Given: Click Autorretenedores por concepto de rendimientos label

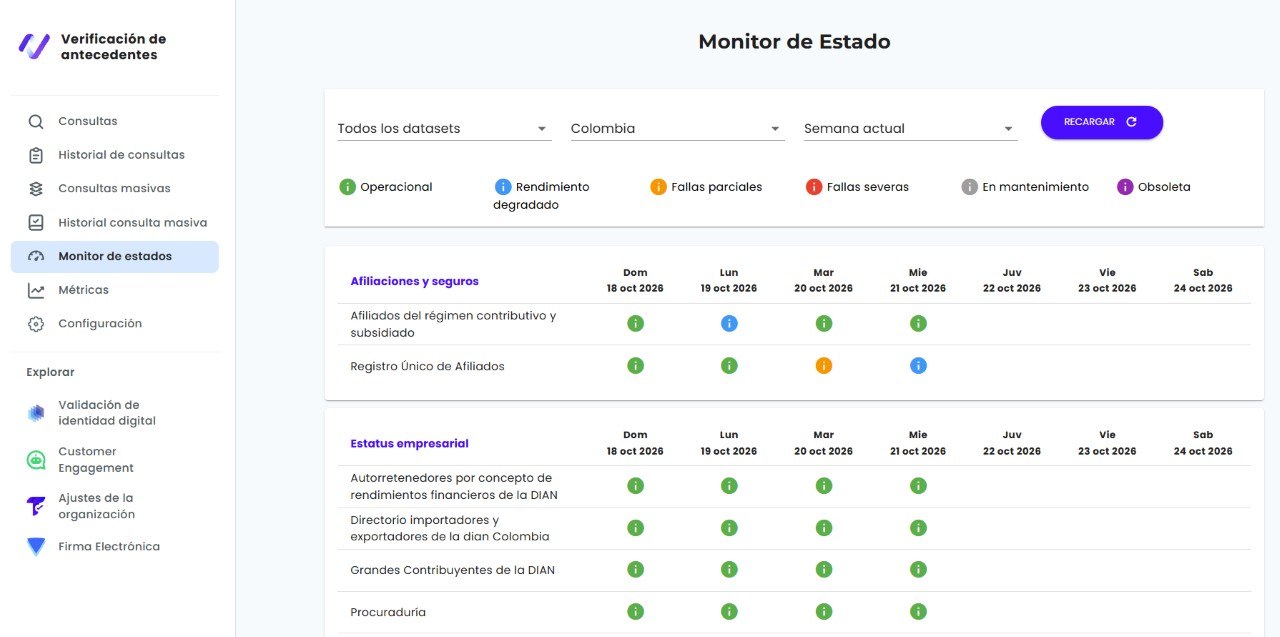Looking at the screenshot, I should pos(454,487).
